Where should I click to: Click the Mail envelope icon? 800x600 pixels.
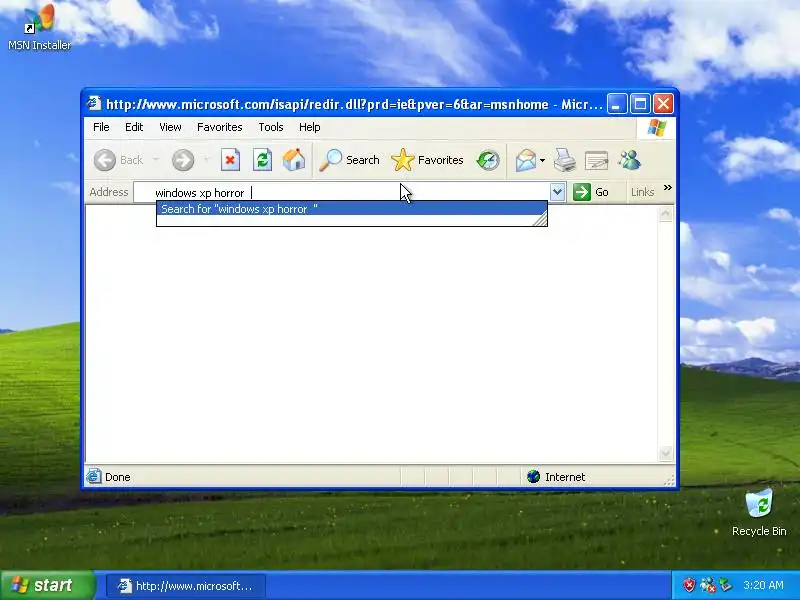point(526,160)
